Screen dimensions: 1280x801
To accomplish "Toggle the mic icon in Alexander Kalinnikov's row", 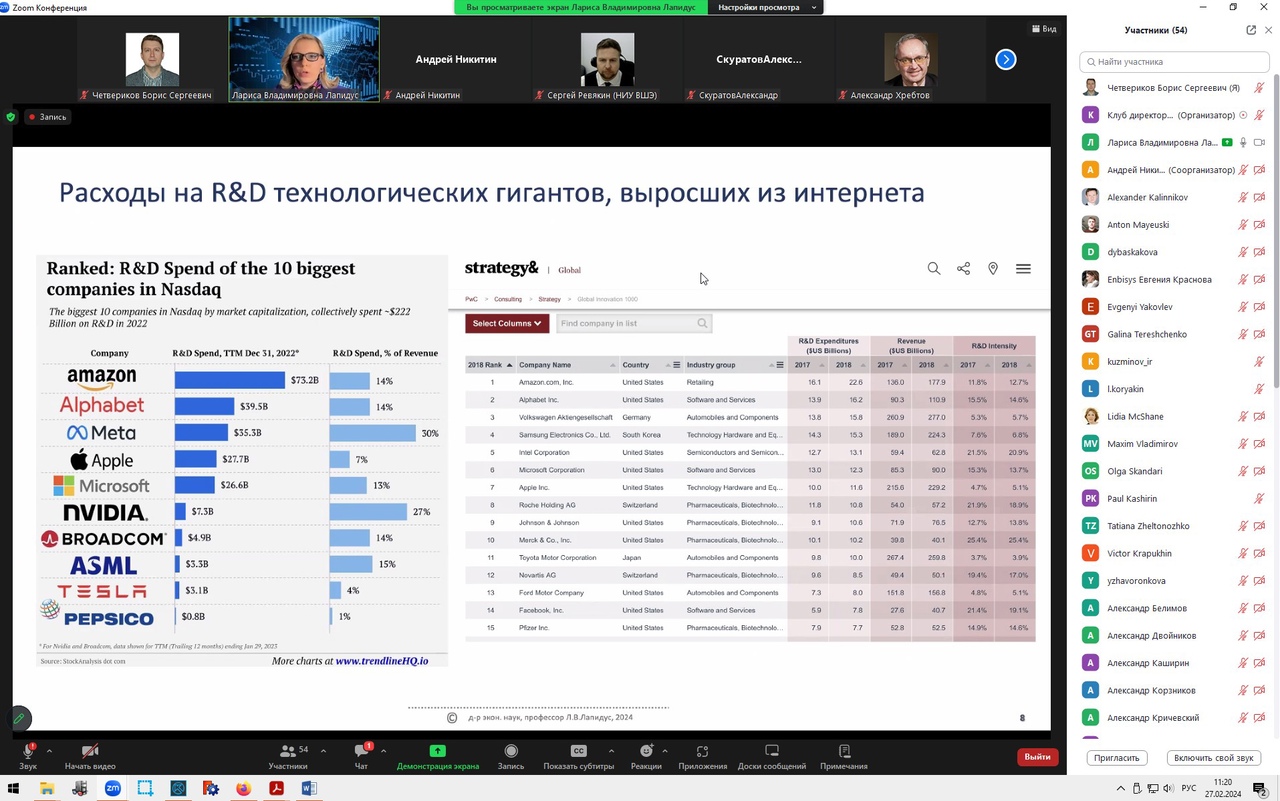I will (1243, 197).
